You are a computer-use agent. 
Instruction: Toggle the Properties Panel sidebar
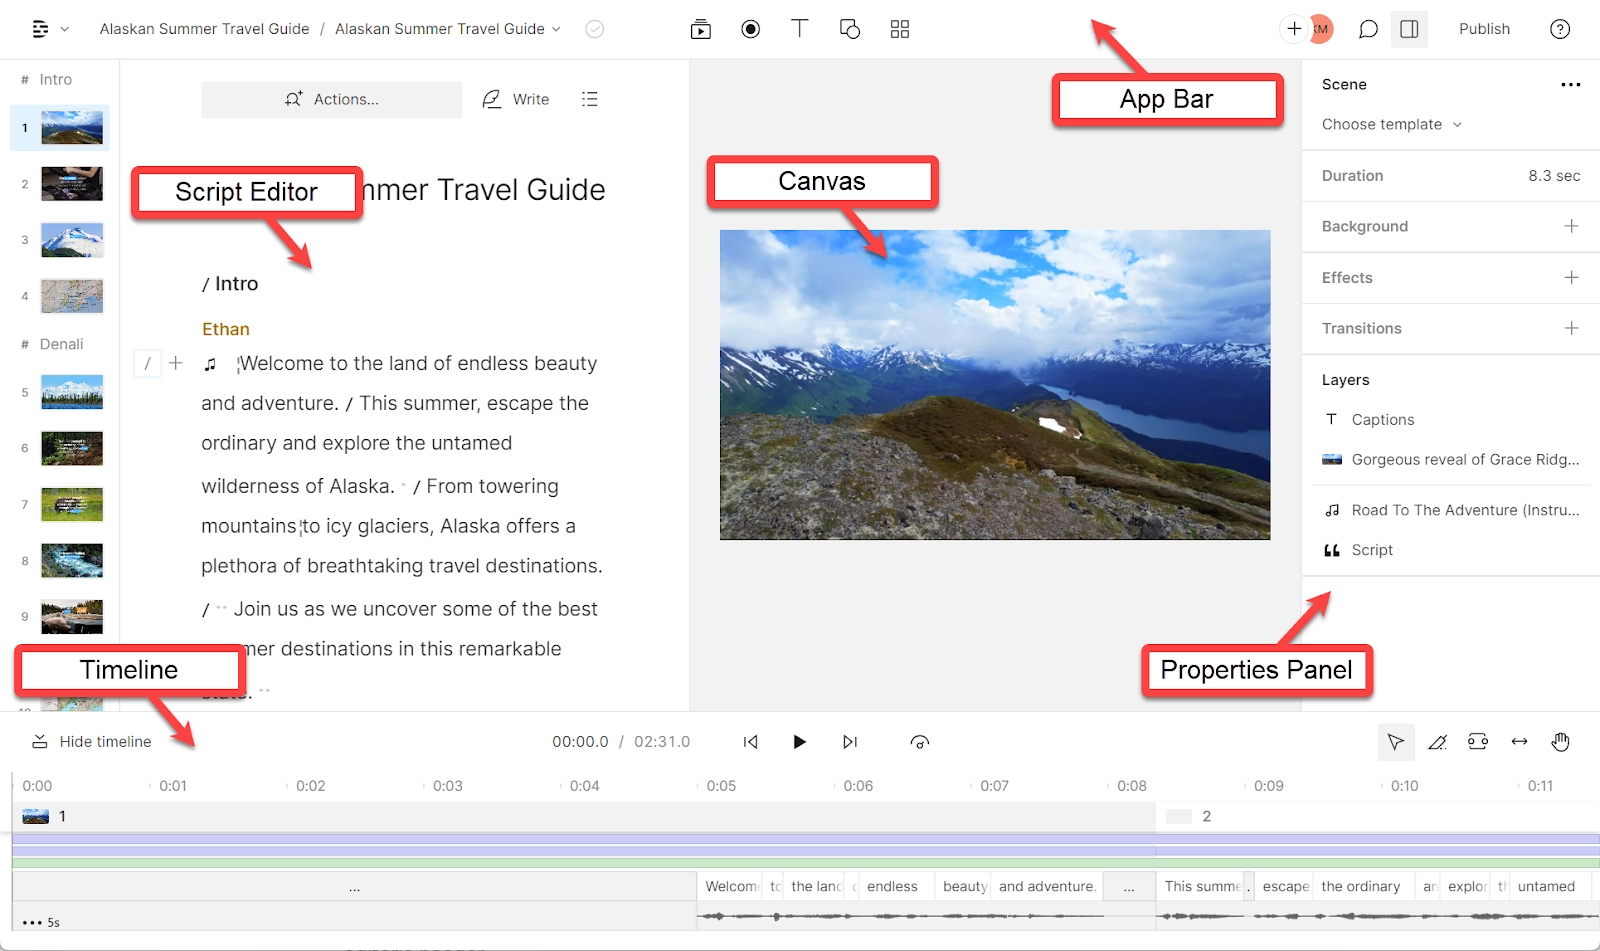tap(1409, 29)
